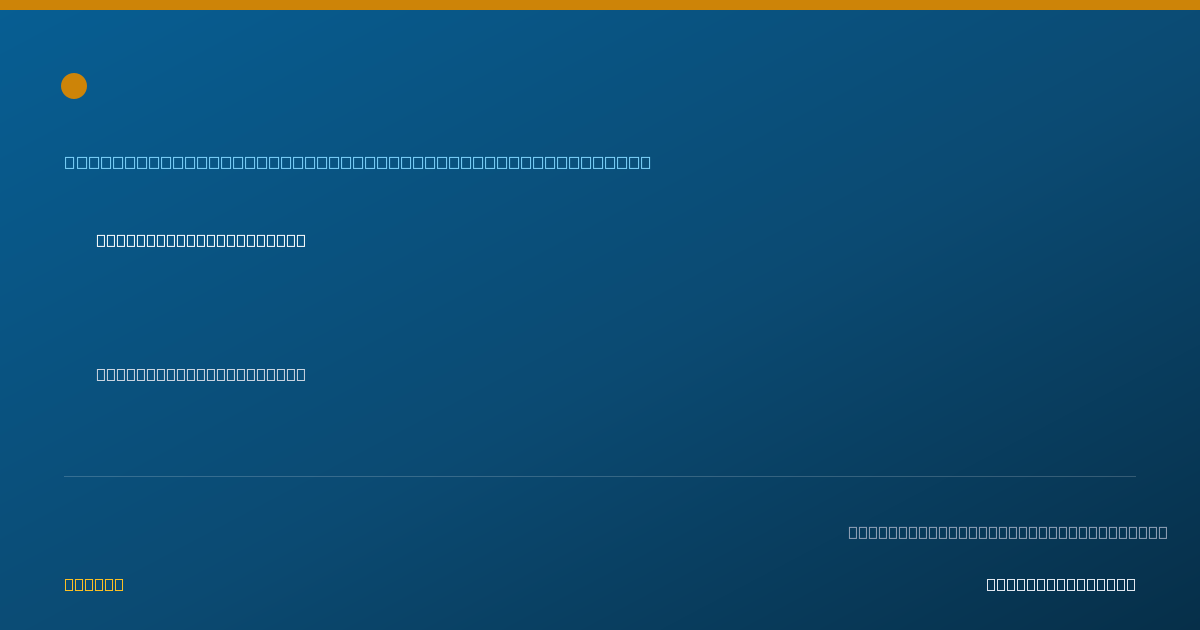Image resolution: width=1200 pixels, height=630 pixels.
Task: Open the yellow footer label at left
Action: (x=94, y=584)
